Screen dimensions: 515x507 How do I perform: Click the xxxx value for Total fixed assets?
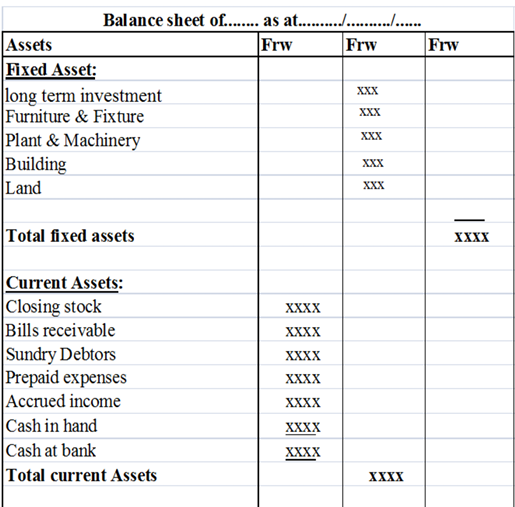[x=472, y=237]
